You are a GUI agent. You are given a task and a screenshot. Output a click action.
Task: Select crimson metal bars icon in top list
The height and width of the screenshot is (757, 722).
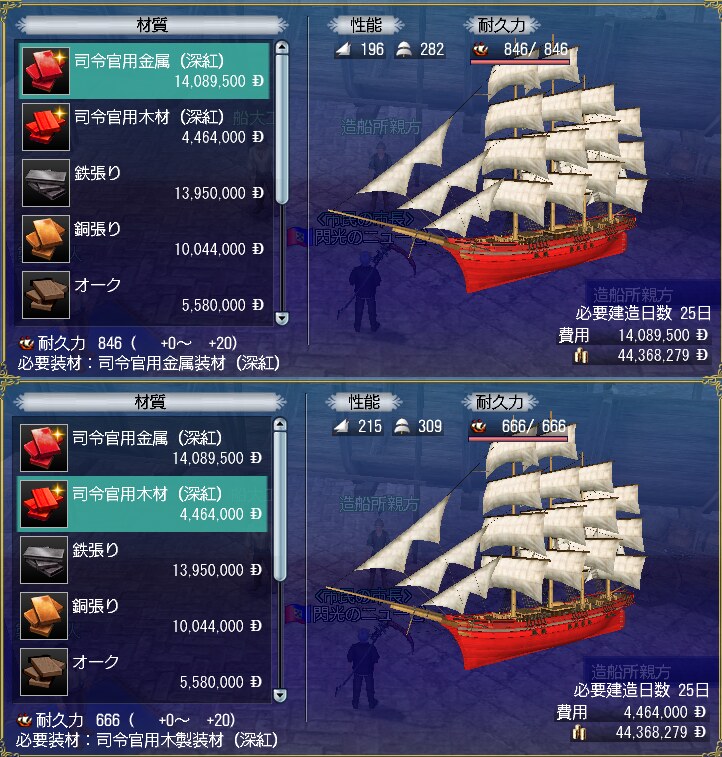(46, 70)
